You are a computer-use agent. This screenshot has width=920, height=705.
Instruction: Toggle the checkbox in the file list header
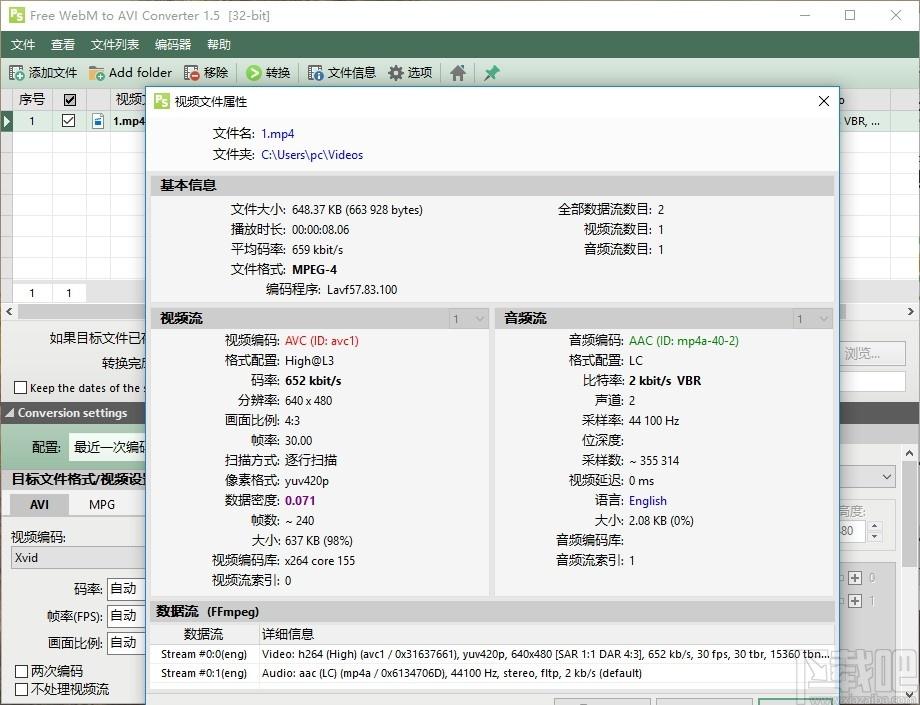(69, 100)
